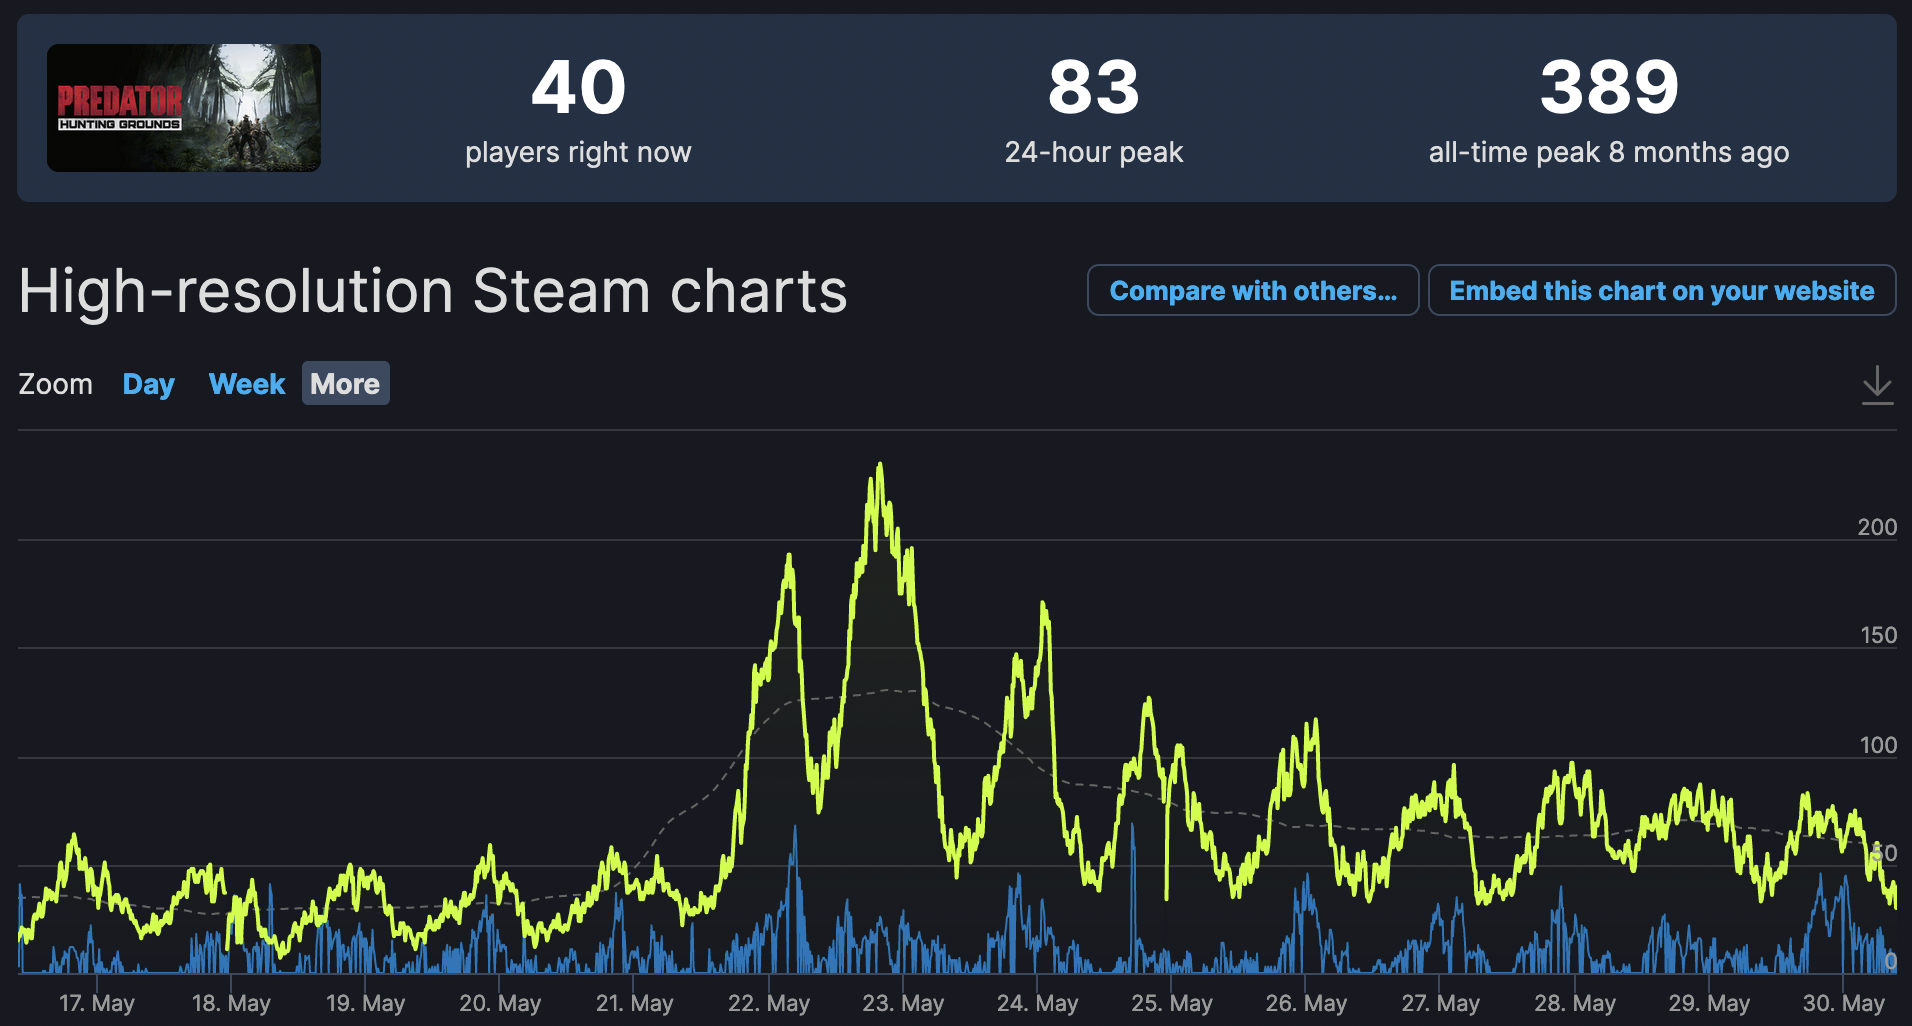Click the 23. May peak on the chart
Screen dimensions: 1912x1026
(880, 464)
